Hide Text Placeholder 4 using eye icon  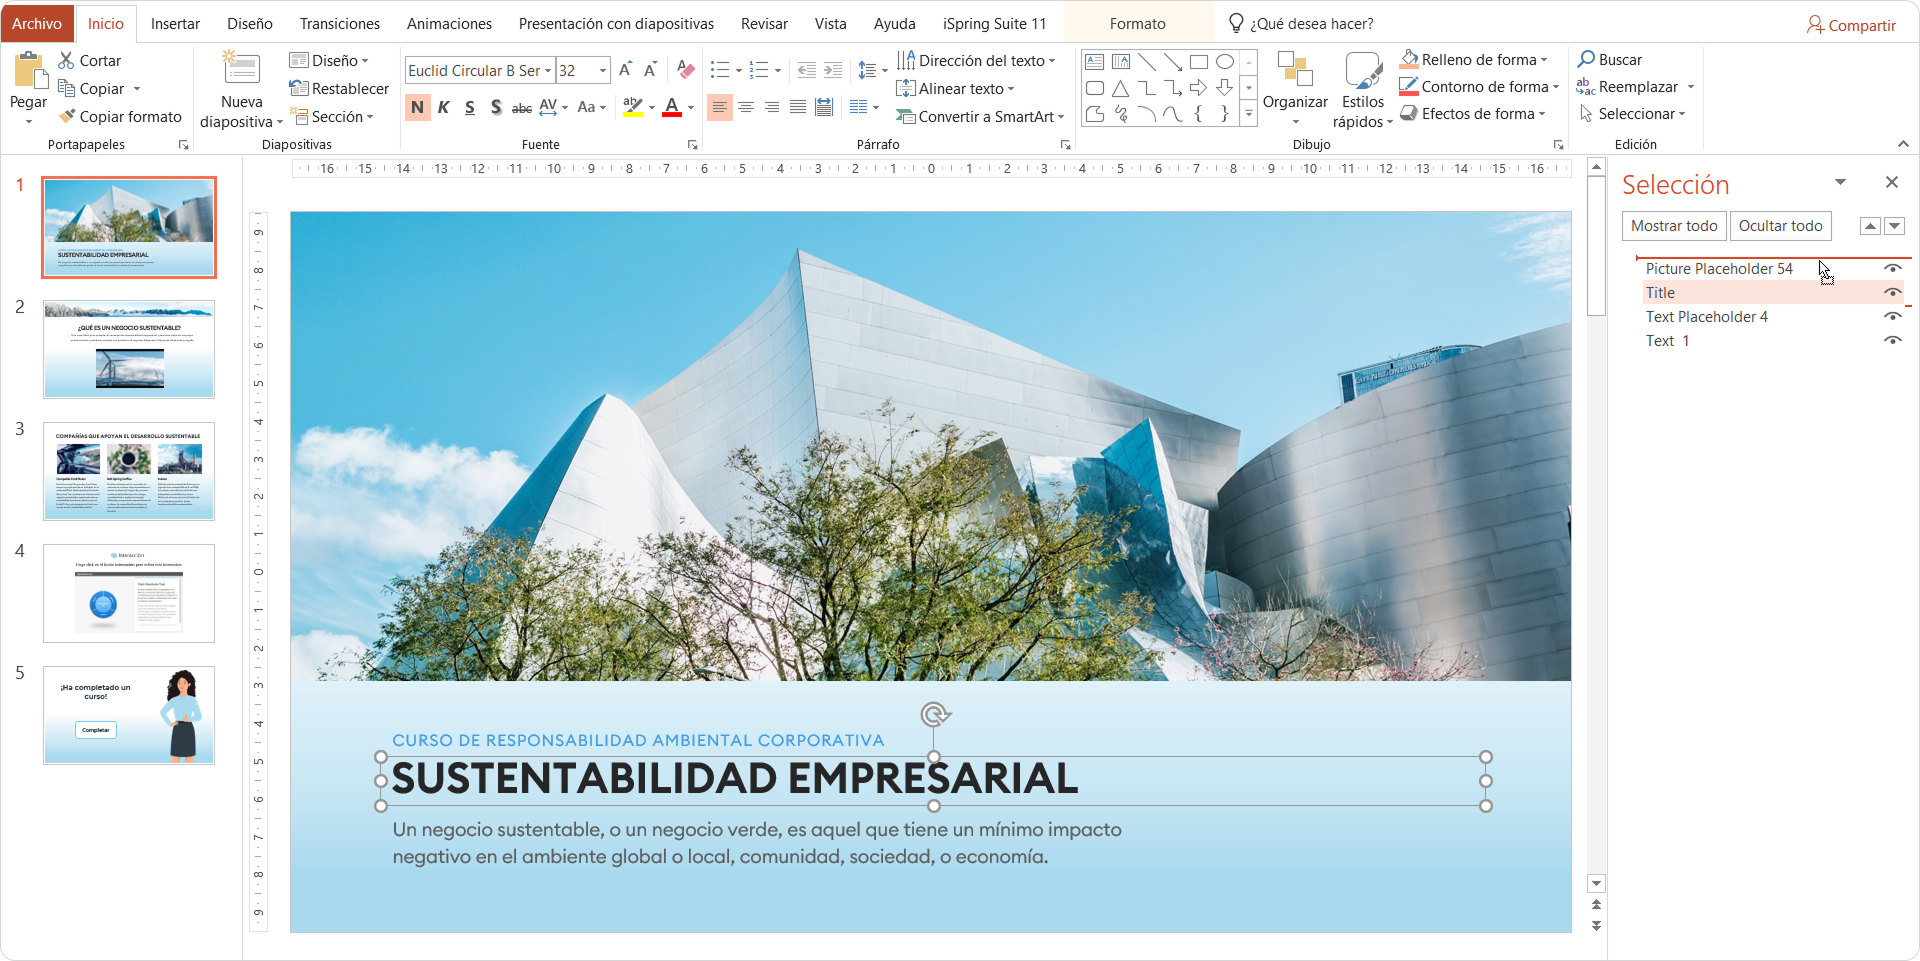[1893, 316]
